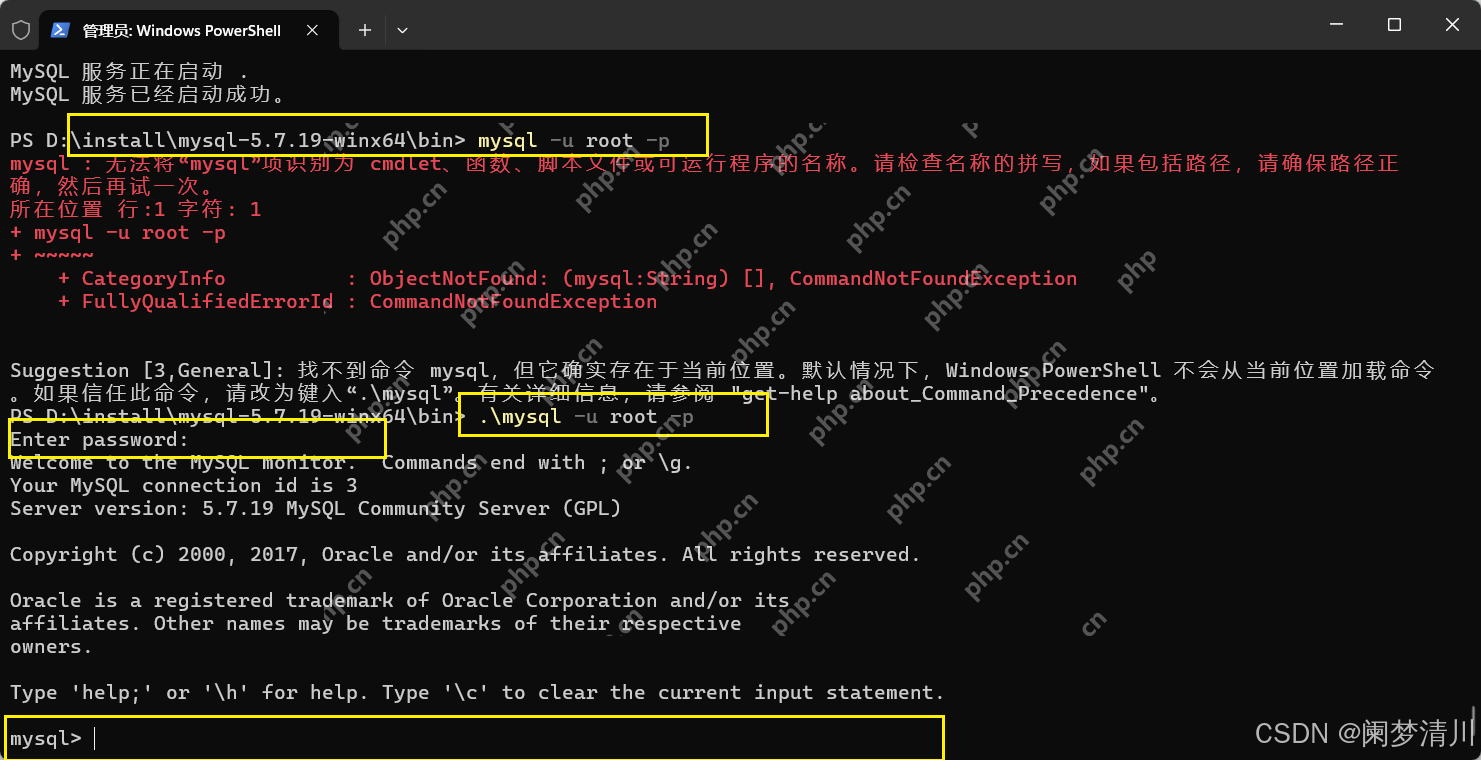Click the .\mysql -u root -p command
Screen dimensions: 1481x760
tap(585, 417)
